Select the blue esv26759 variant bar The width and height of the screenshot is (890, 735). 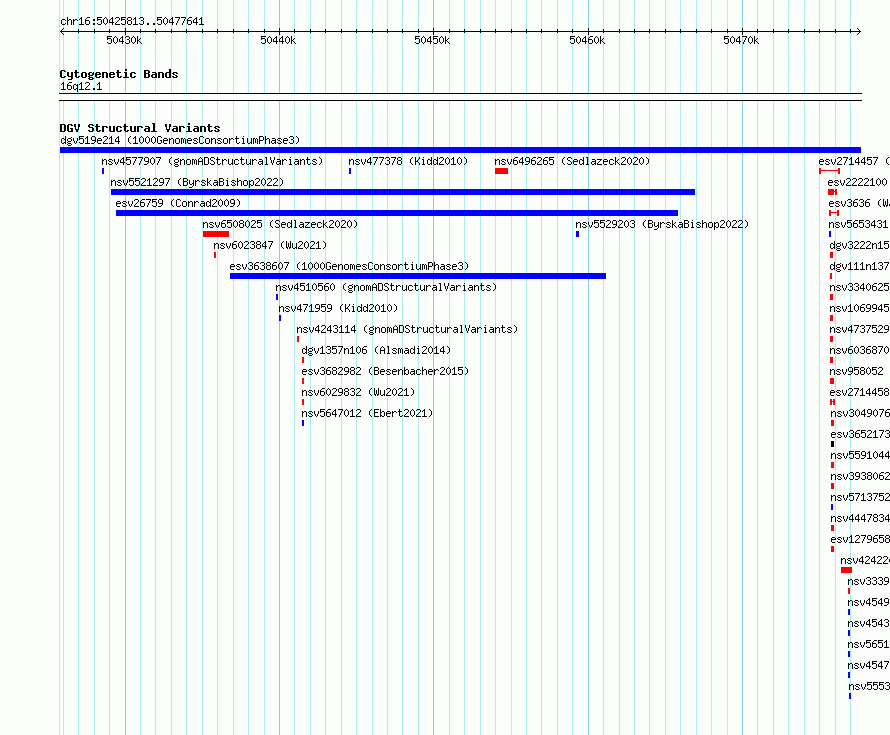click(x=397, y=213)
